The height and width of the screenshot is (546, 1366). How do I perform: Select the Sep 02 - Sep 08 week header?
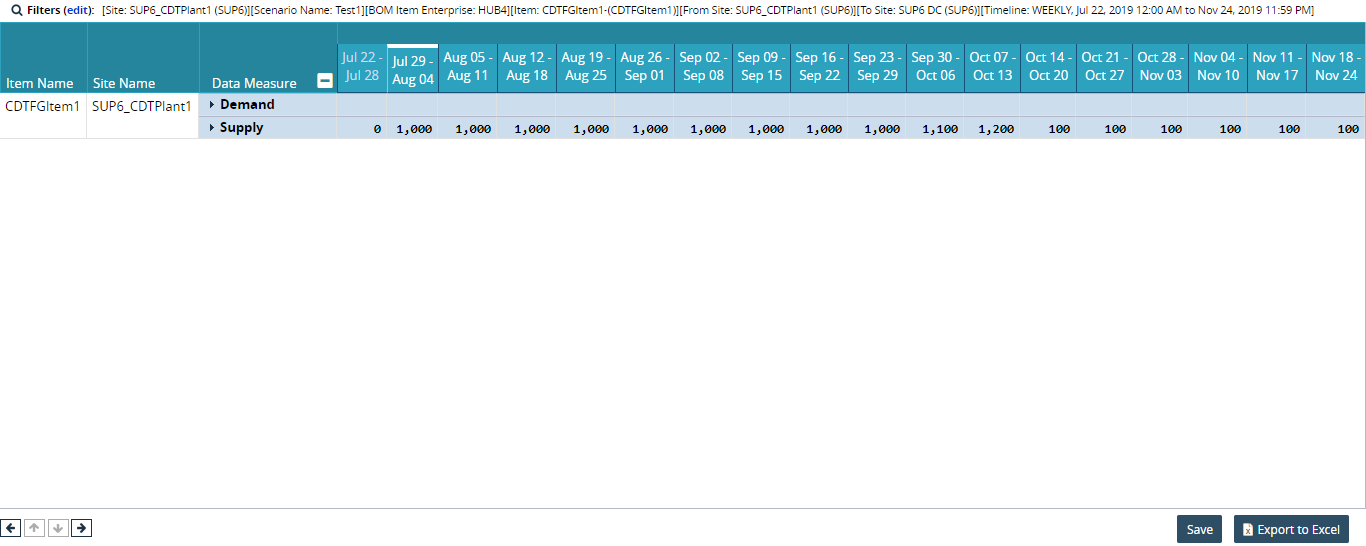point(703,67)
